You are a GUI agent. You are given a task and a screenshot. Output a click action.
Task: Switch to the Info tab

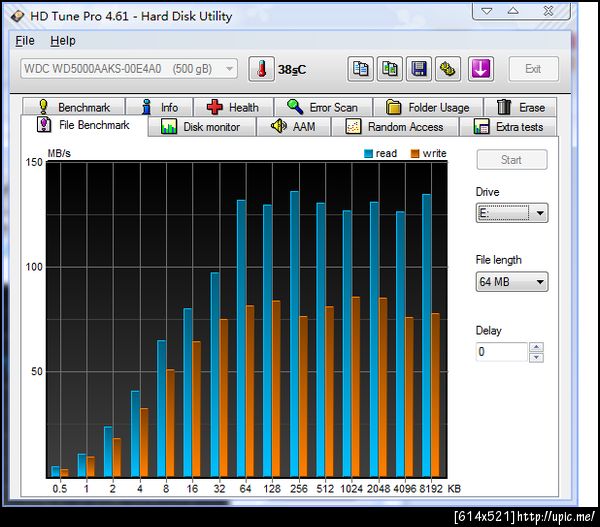click(x=159, y=107)
